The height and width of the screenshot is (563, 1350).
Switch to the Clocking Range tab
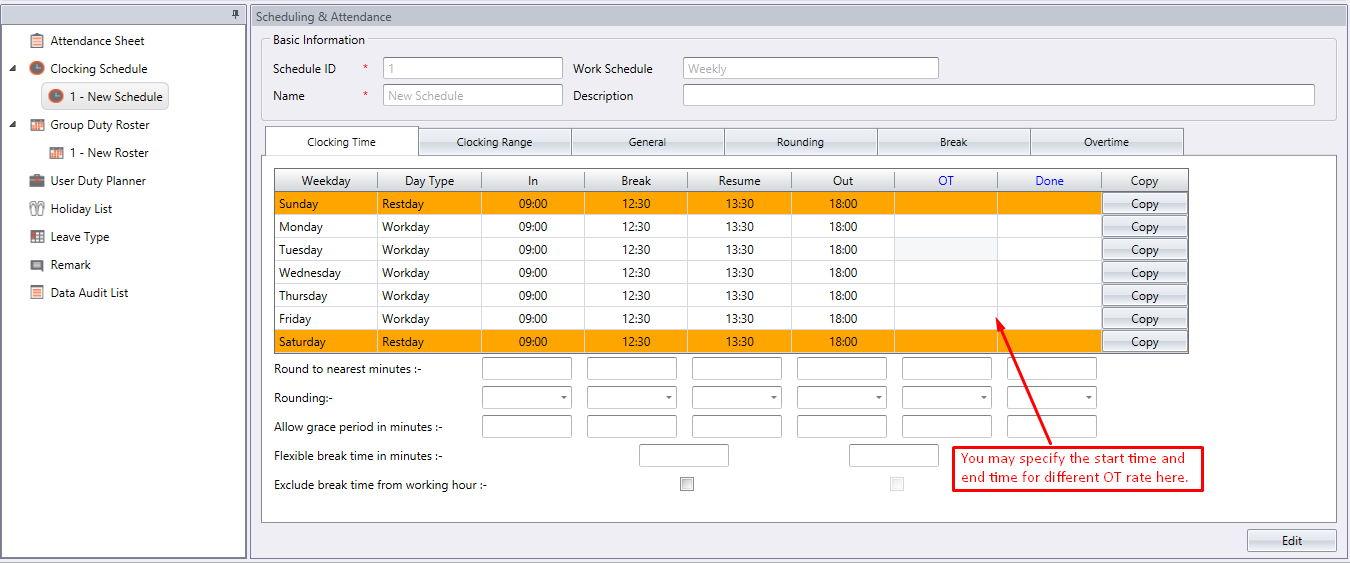(494, 142)
